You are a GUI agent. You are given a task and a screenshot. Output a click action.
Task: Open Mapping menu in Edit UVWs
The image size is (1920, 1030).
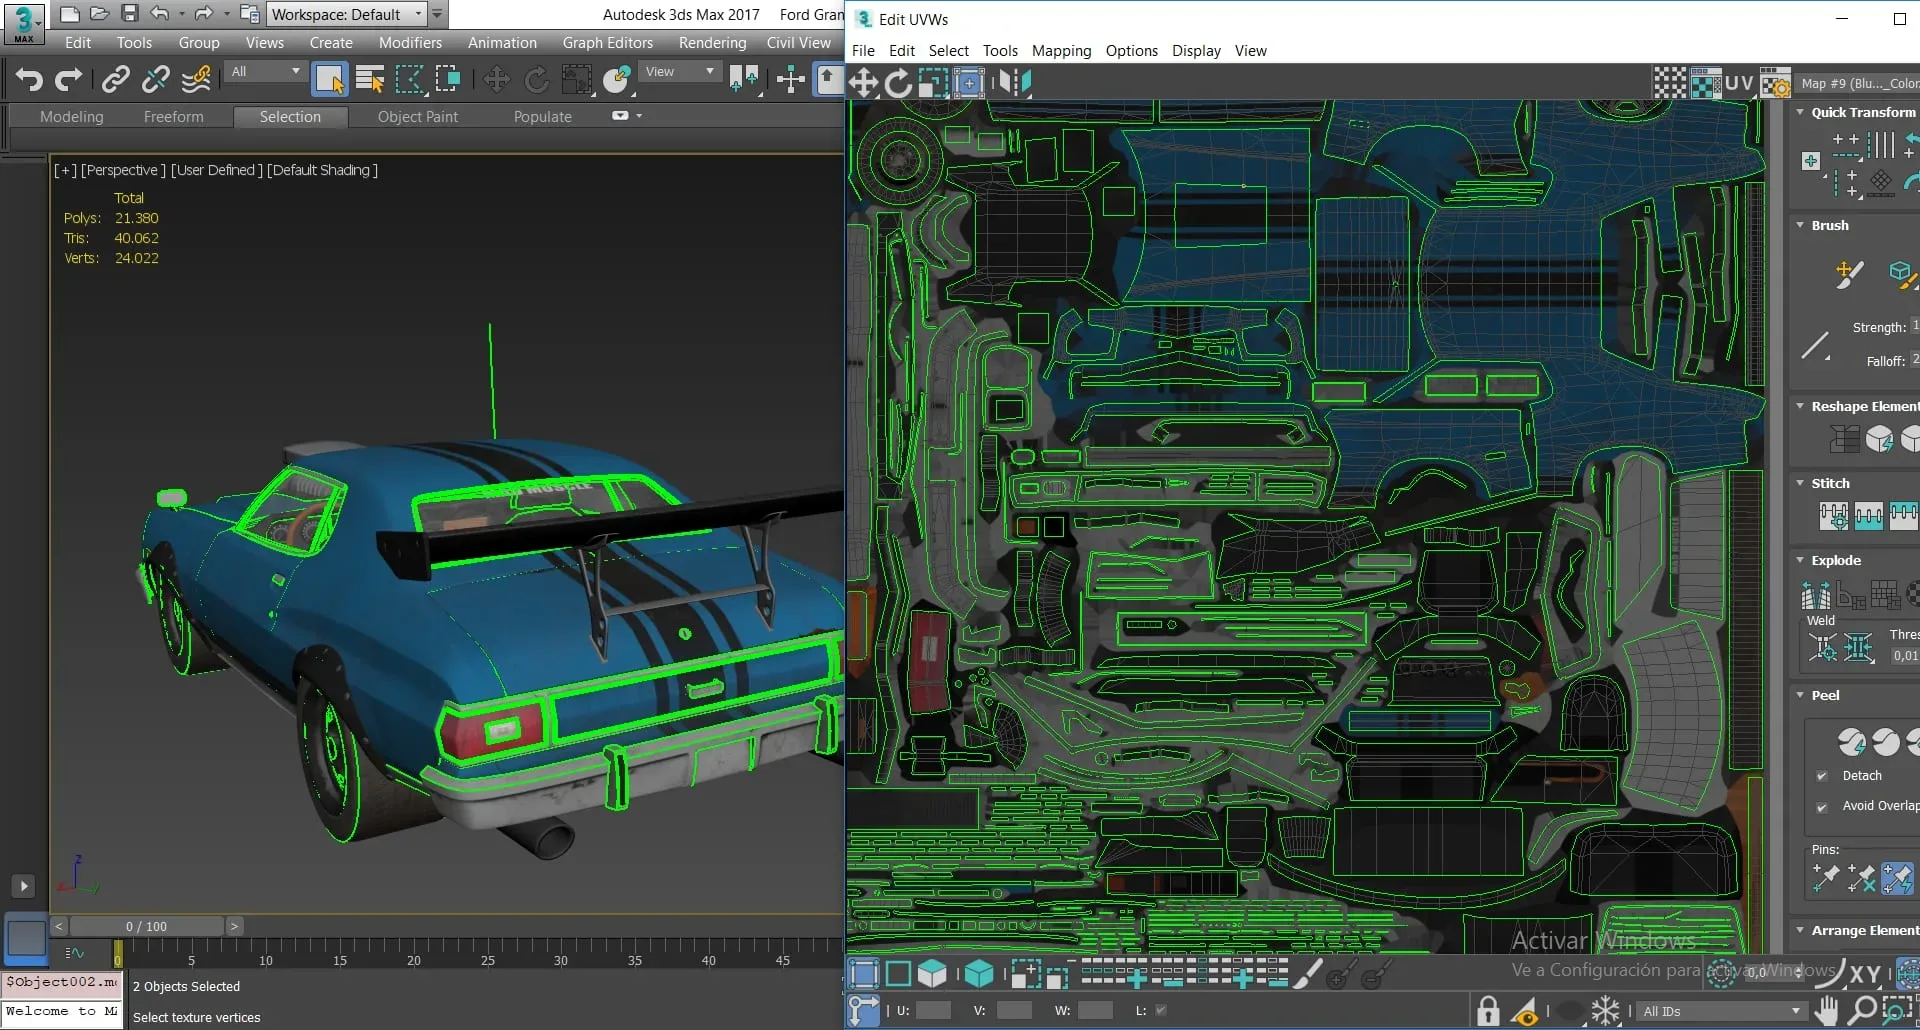click(1061, 50)
